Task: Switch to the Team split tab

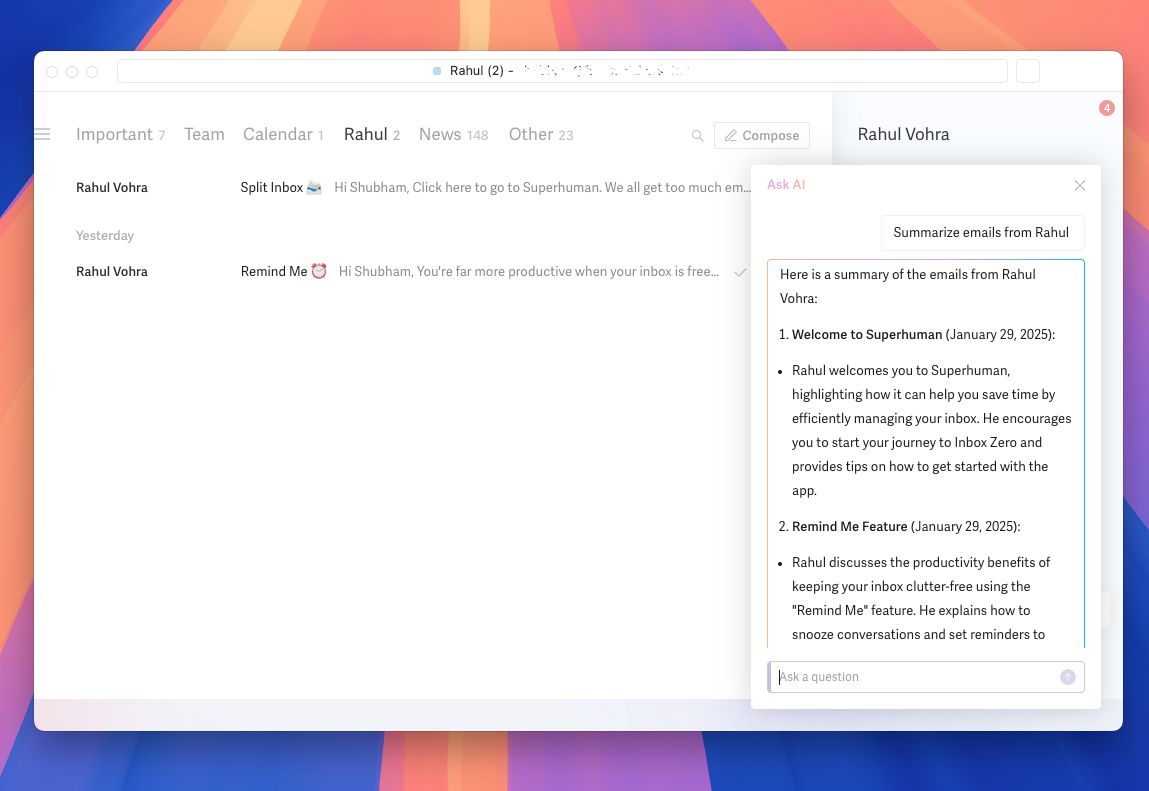Action: click(x=204, y=135)
